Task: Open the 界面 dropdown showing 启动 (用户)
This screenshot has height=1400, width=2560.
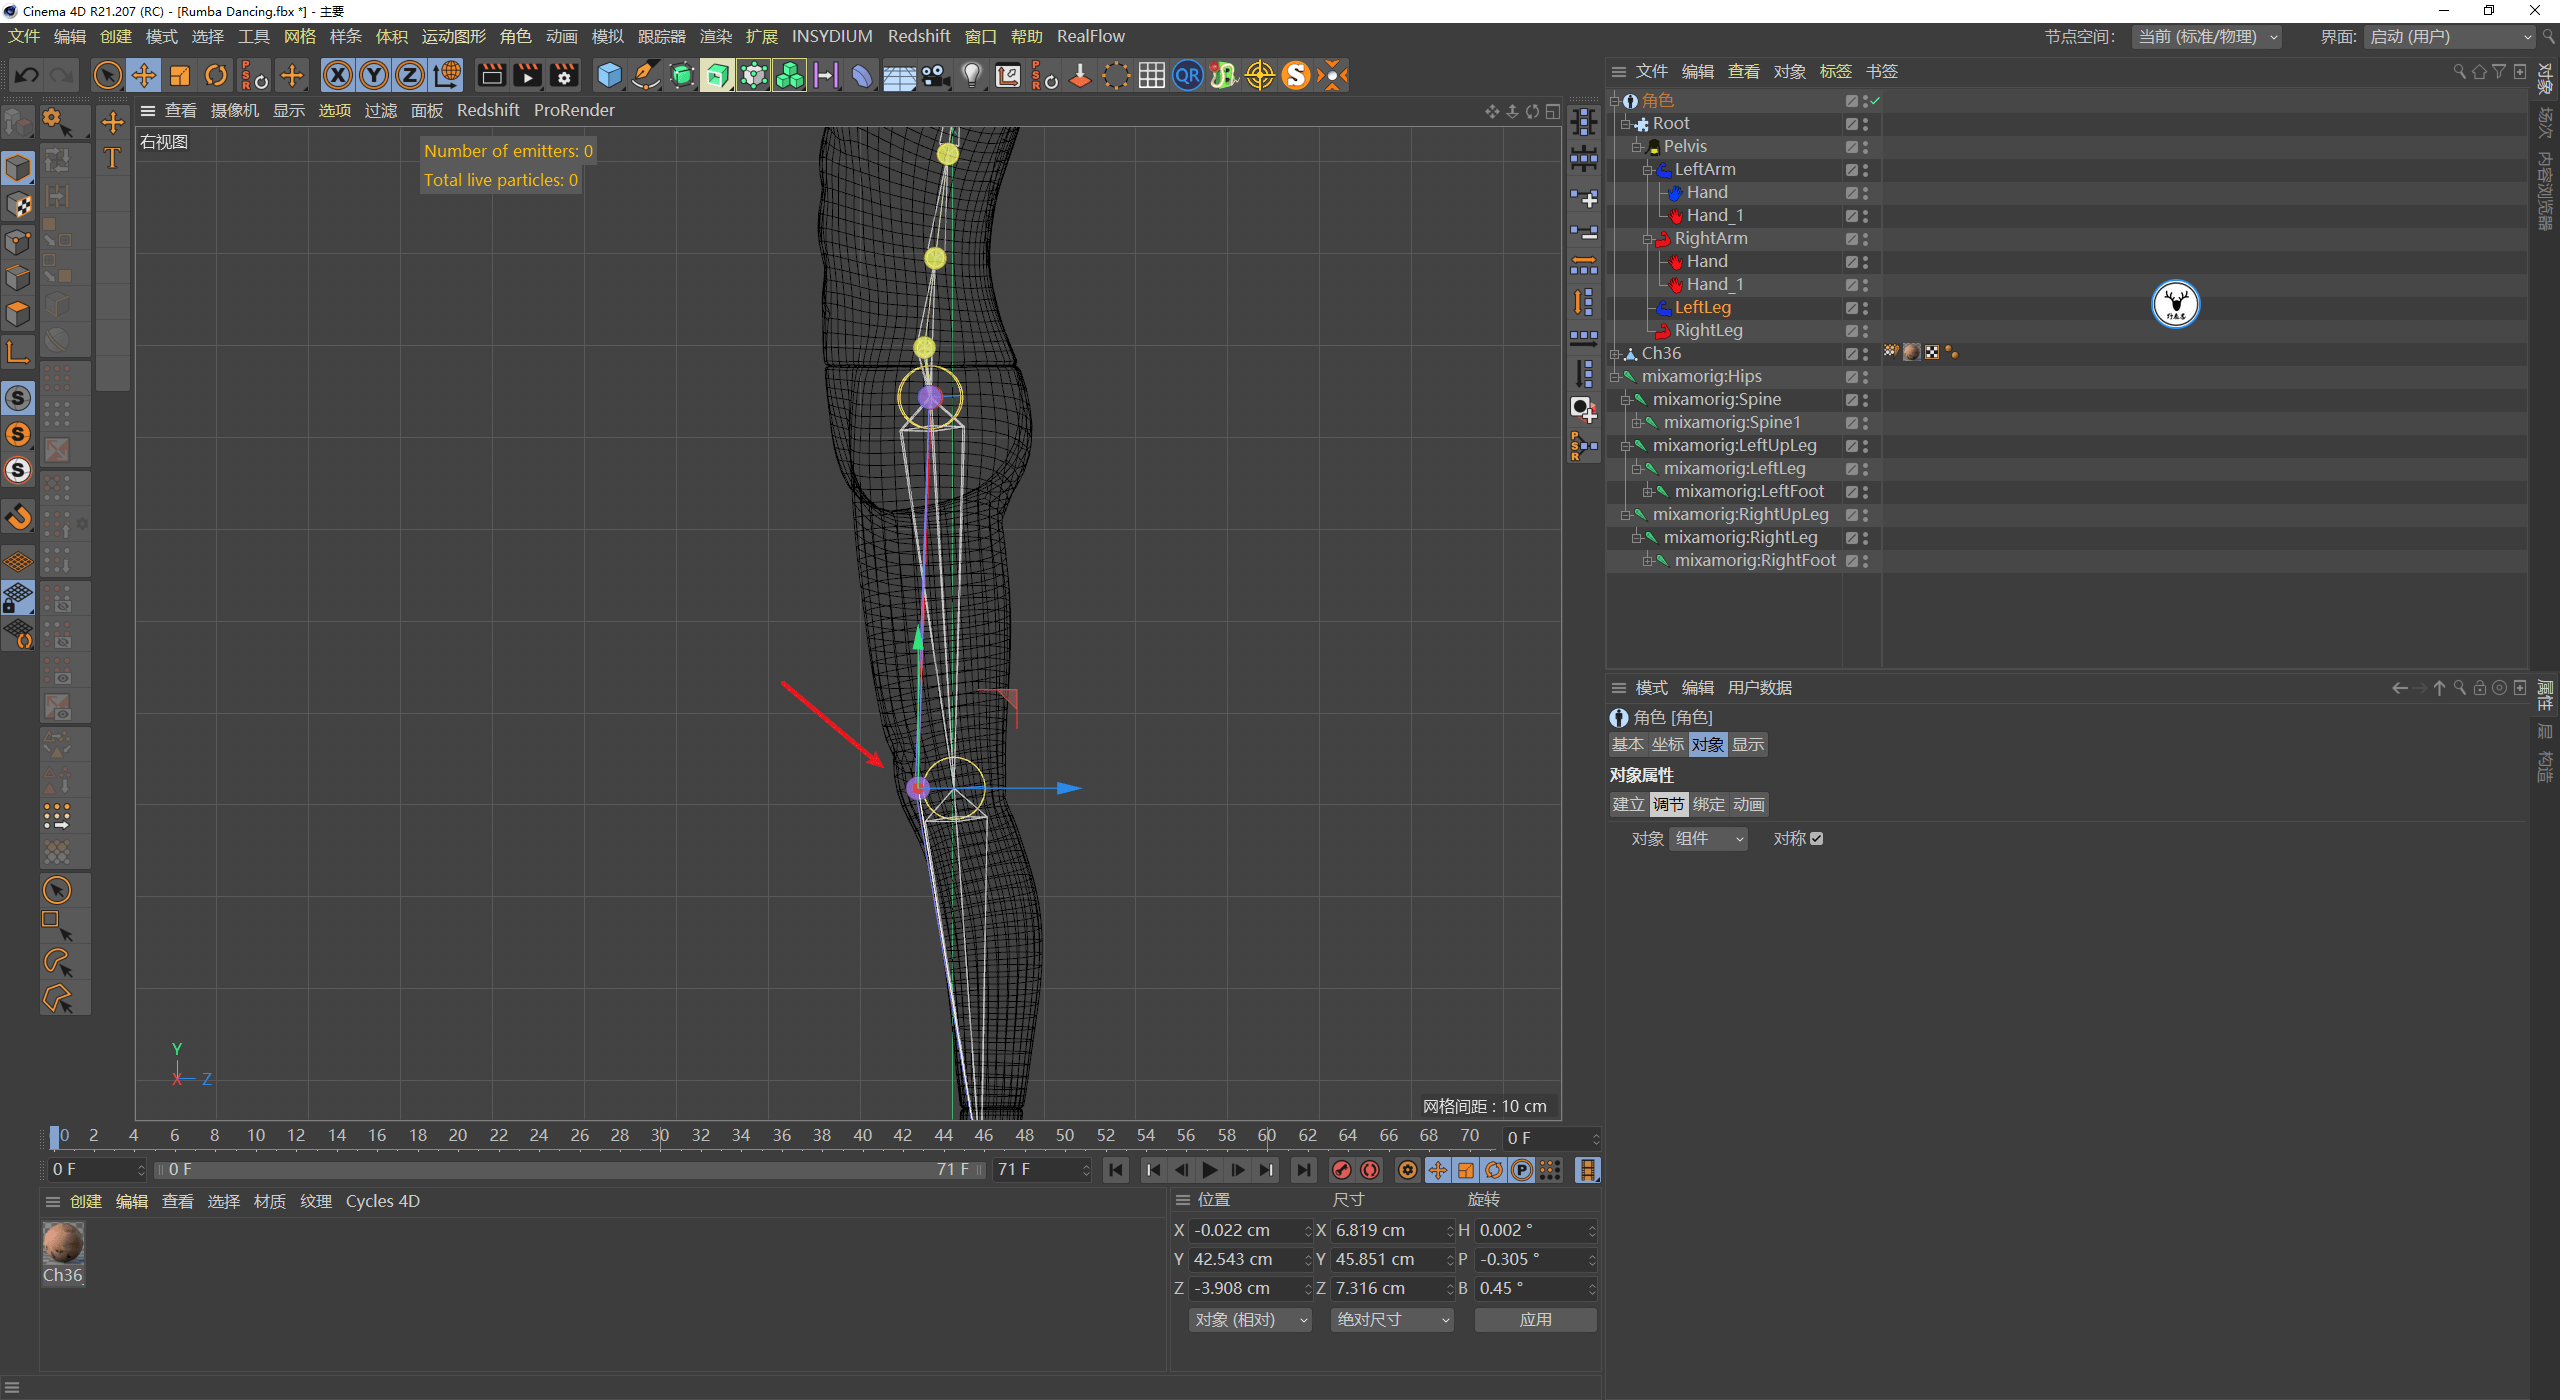Action: 2450,36
